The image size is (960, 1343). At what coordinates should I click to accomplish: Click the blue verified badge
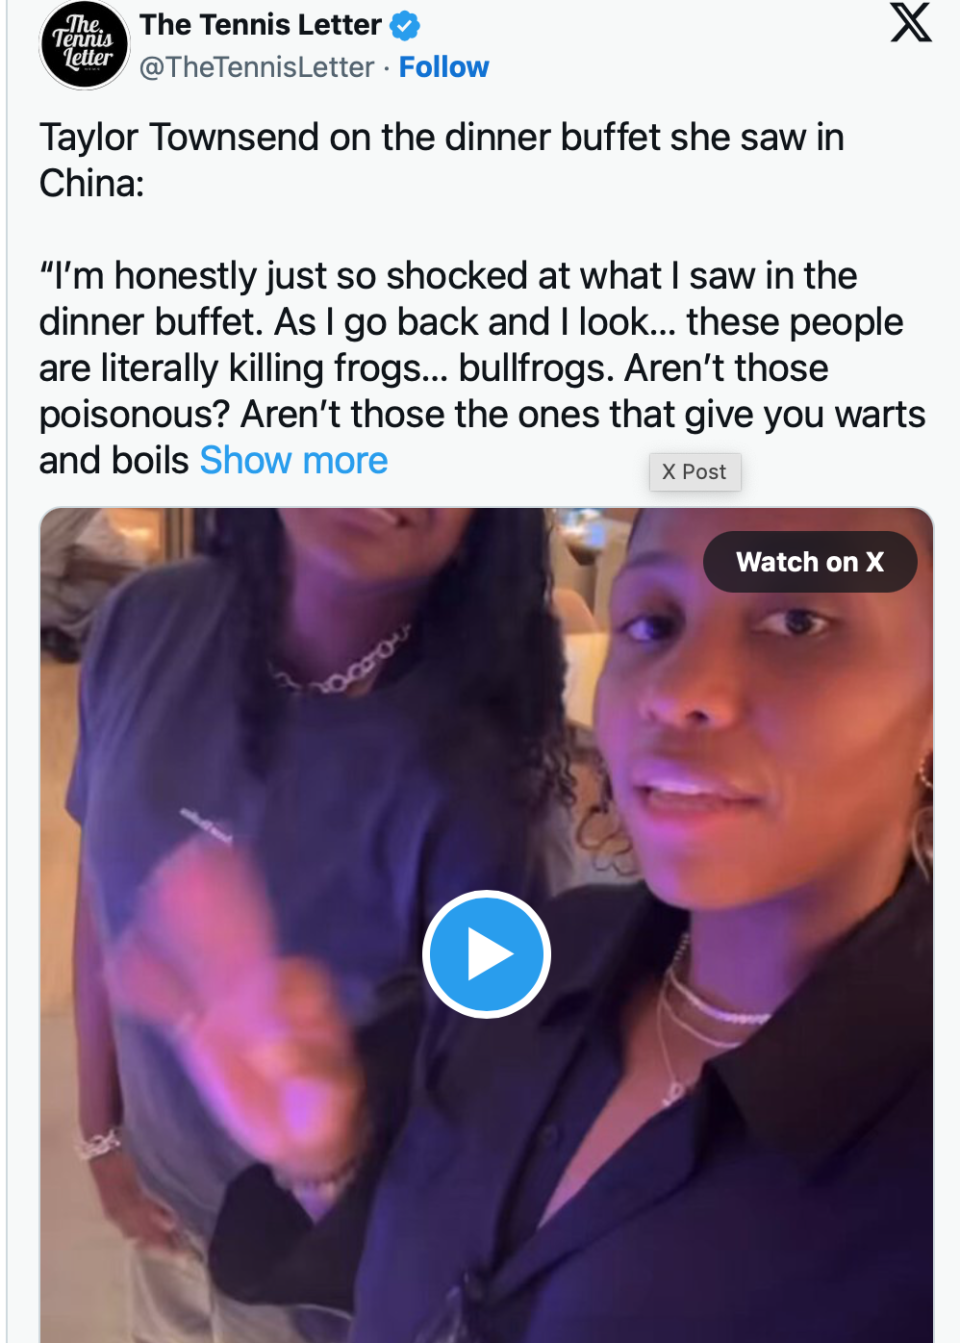[x=405, y=26]
